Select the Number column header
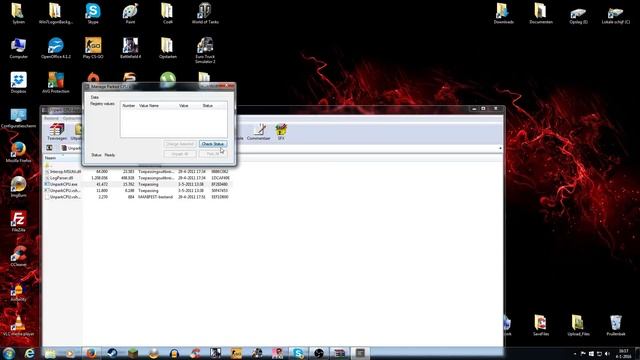 pos(129,106)
